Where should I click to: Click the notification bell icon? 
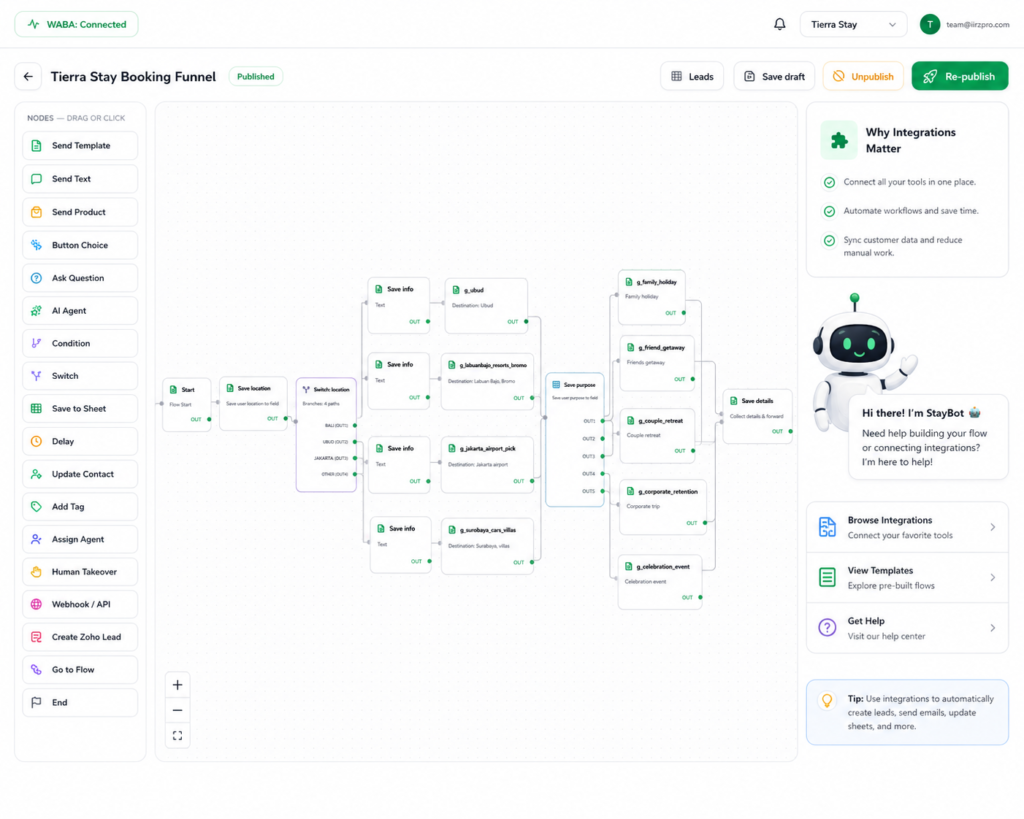(779, 24)
